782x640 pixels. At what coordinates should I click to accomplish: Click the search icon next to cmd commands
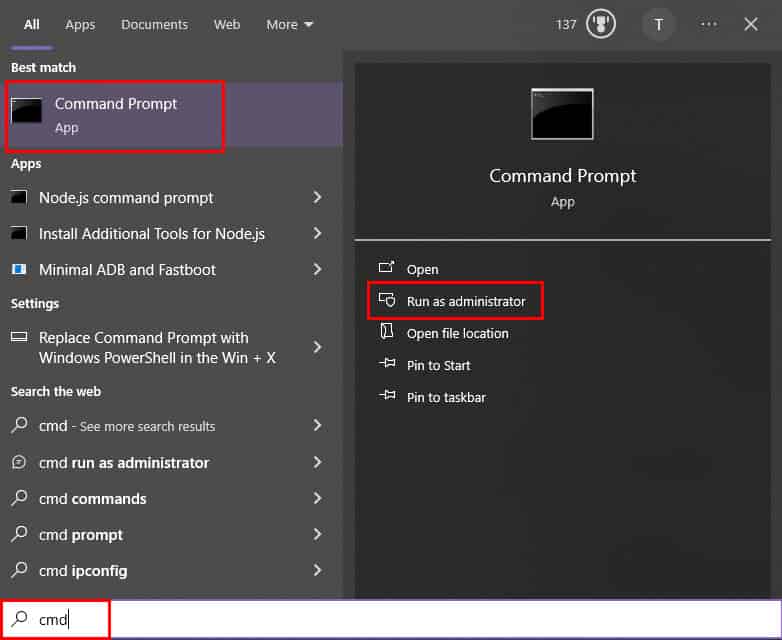coord(19,498)
